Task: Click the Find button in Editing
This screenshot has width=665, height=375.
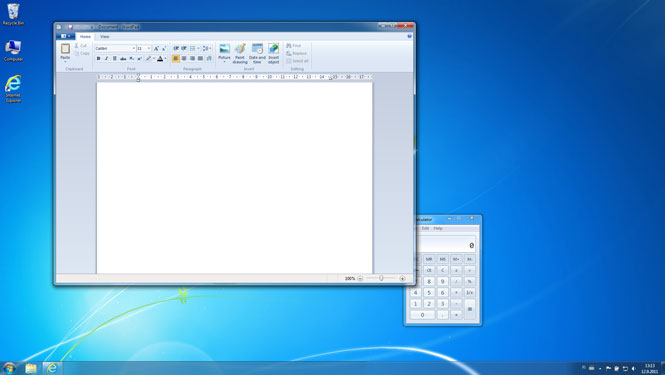Action: (x=293, y=45)
